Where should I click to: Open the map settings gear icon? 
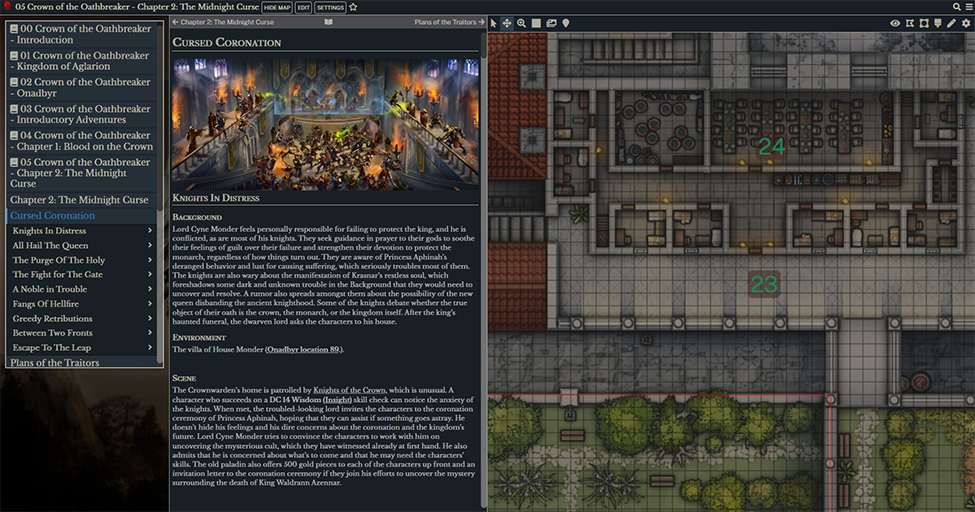click(966, 23)
